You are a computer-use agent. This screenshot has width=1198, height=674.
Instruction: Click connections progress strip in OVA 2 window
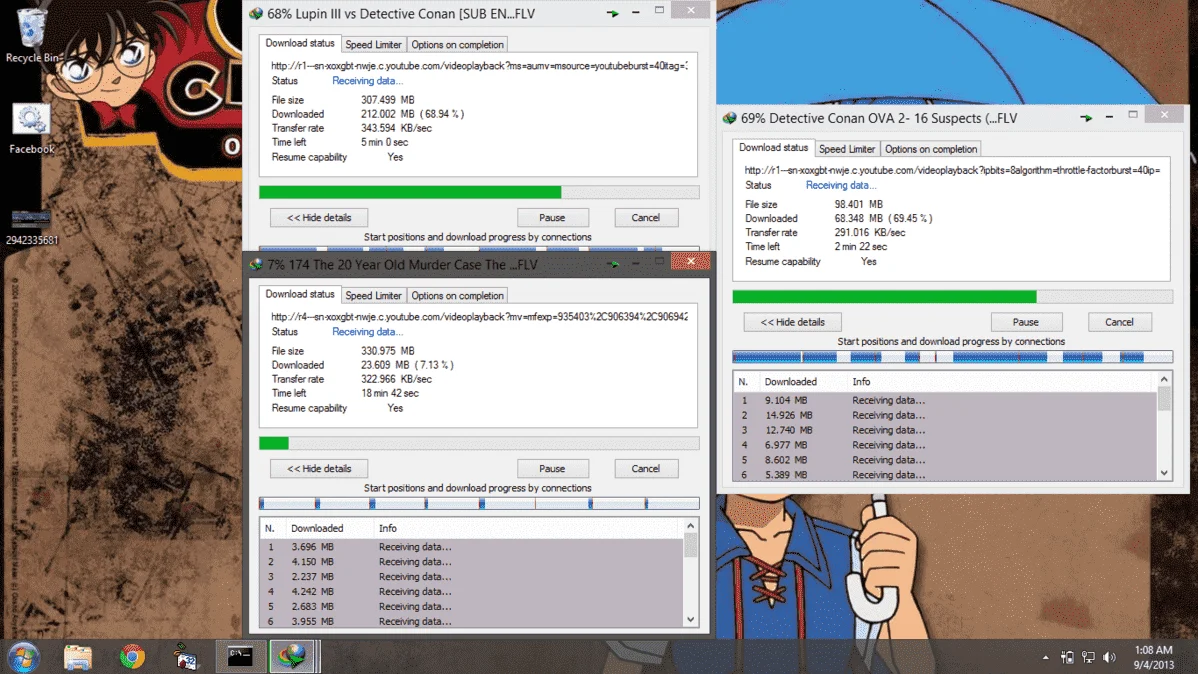953,357
